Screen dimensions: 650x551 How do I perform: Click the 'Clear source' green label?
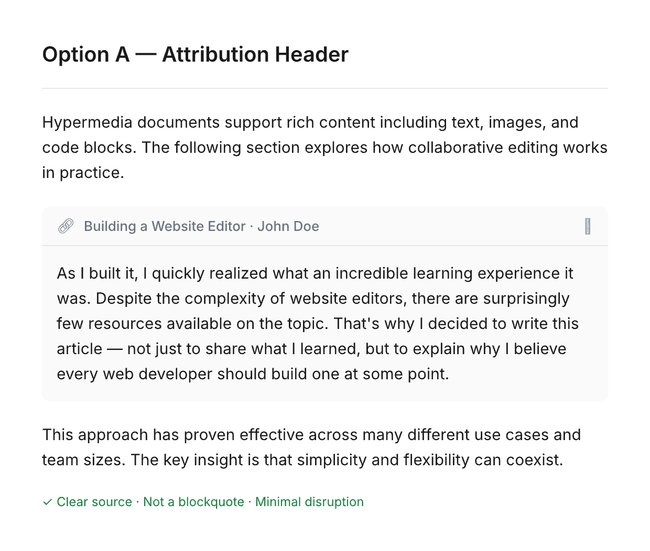[95, 502]
